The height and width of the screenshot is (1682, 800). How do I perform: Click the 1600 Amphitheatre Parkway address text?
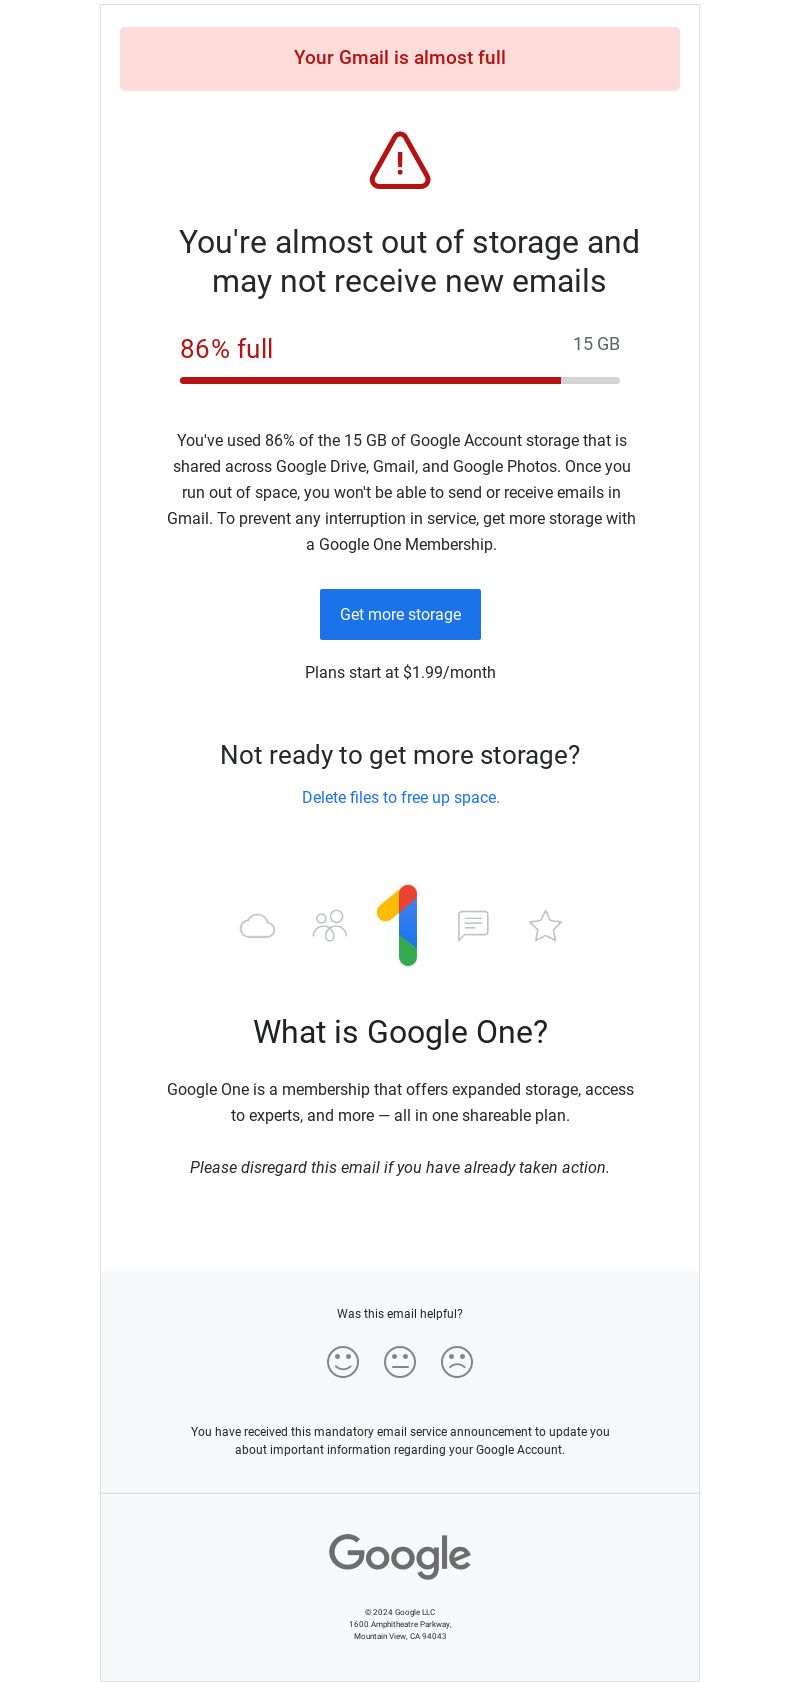pyautogui.click(x=400, y=1624)
